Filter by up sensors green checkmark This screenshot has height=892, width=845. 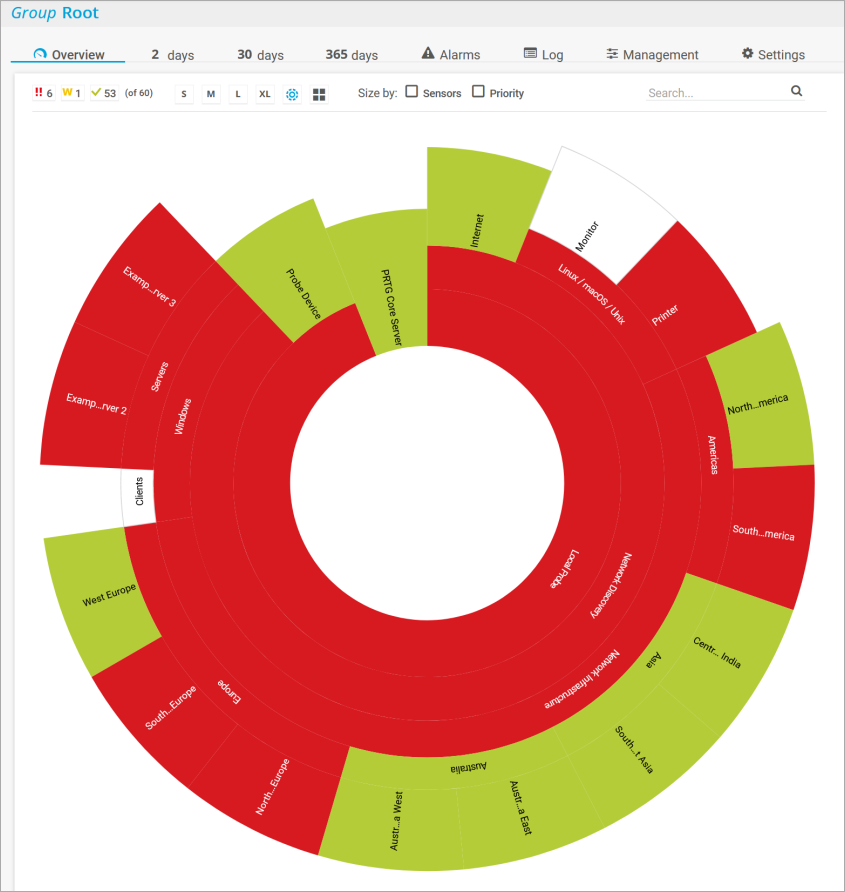[x=104, y=93]
